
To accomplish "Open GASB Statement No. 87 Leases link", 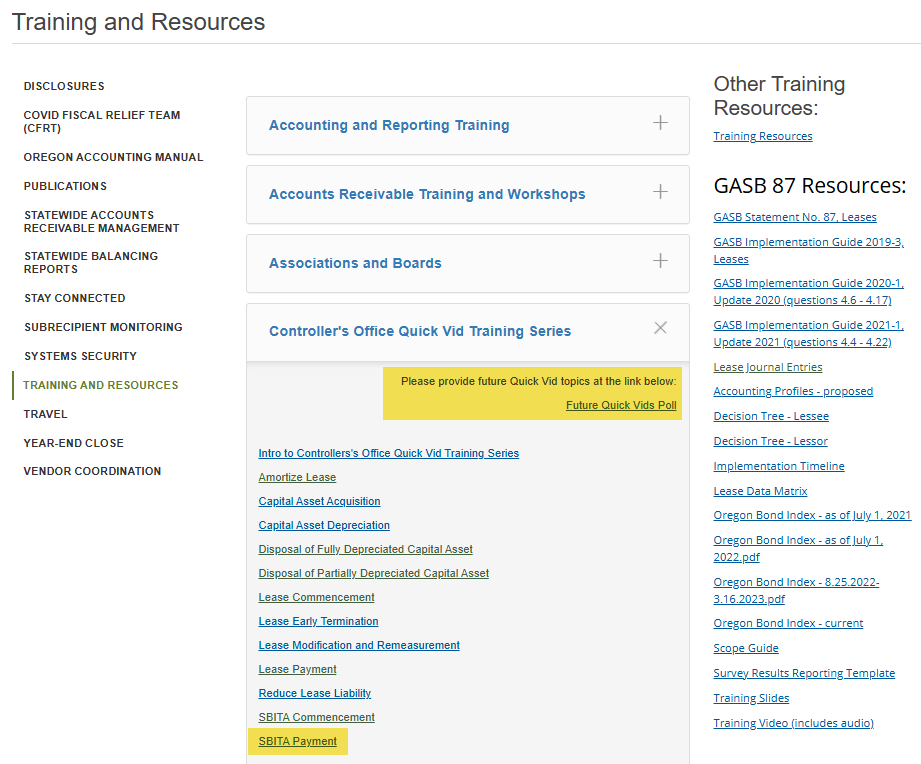I will [x=794, y=218].
